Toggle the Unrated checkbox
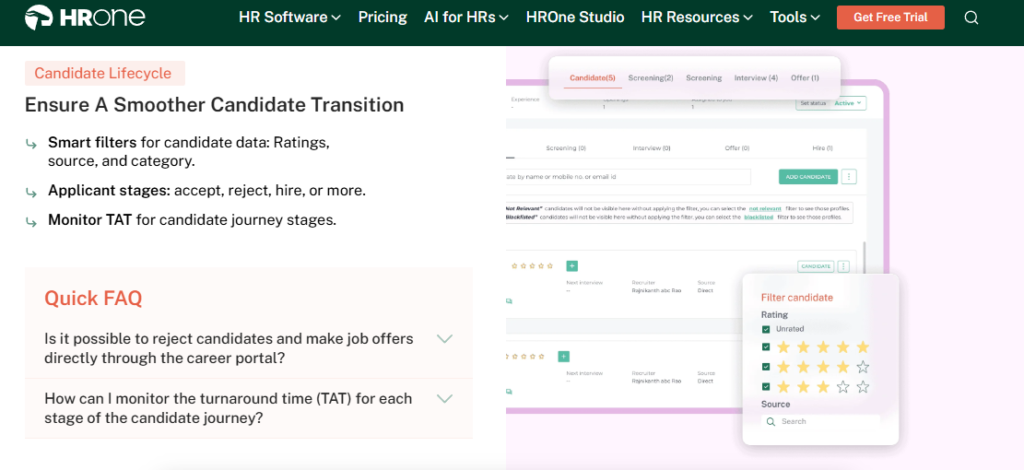This screenshot has width=1024, height=470. [766, 329]
